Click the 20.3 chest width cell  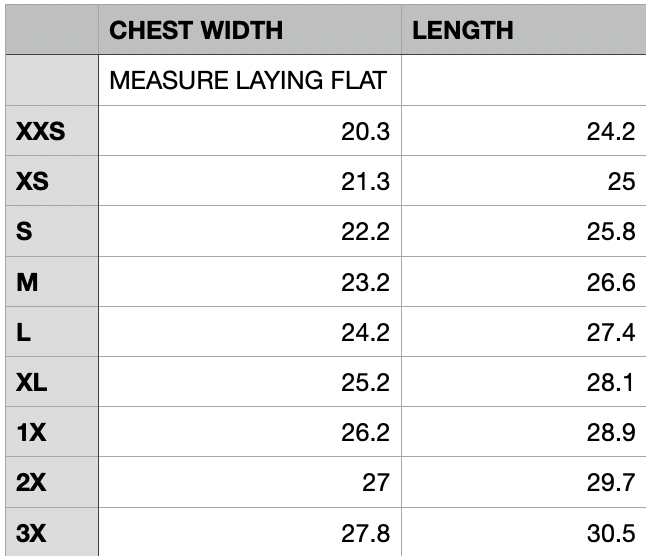tap(250, 131)
